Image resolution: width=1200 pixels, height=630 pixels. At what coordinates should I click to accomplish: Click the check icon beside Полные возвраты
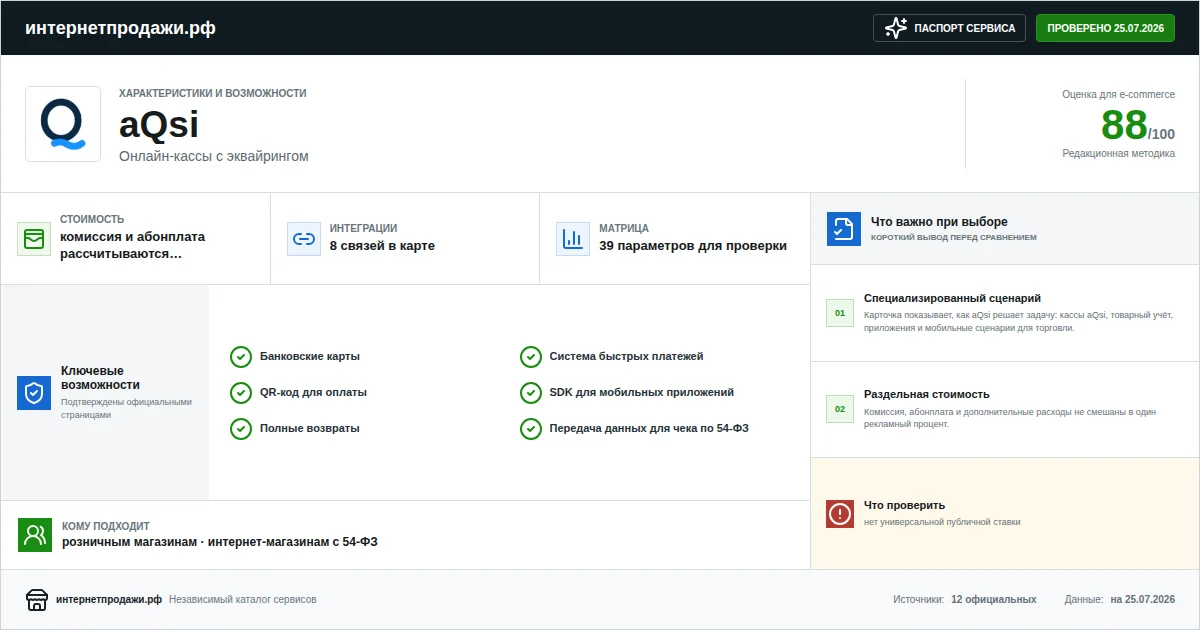pos(241,429)
